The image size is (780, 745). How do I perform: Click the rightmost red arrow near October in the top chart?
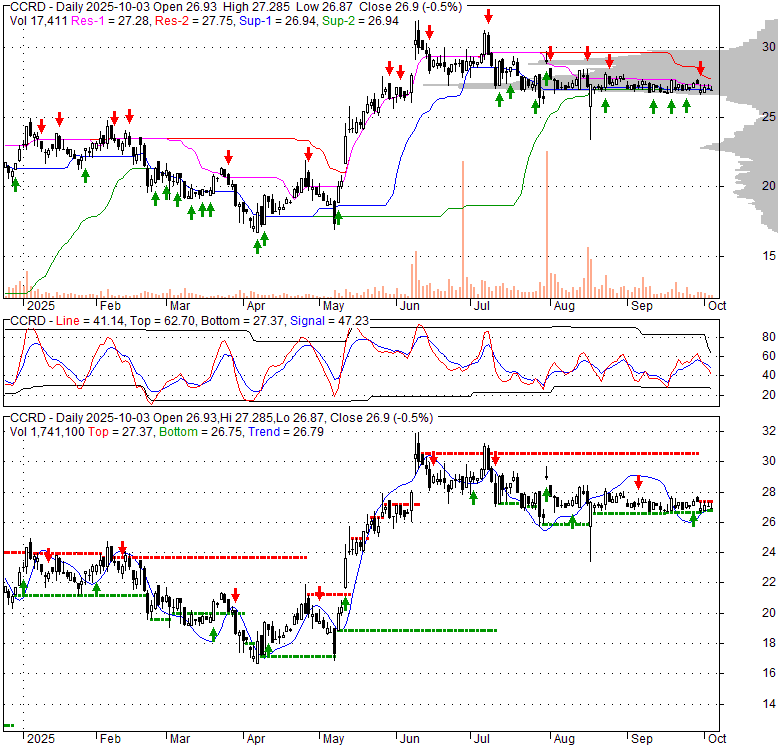click(700, 68)
